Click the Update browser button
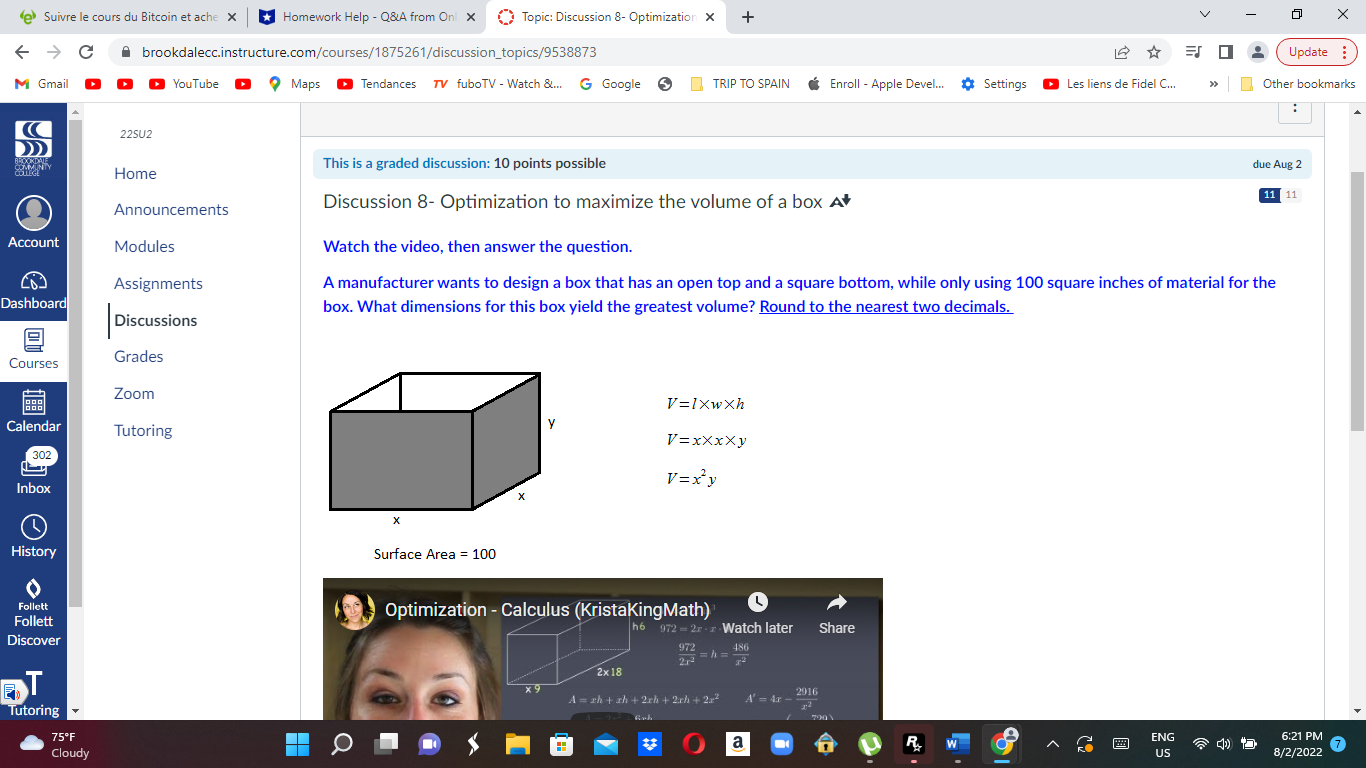The width and height of the screenshot is (1366, 768). pos(1313,52)
